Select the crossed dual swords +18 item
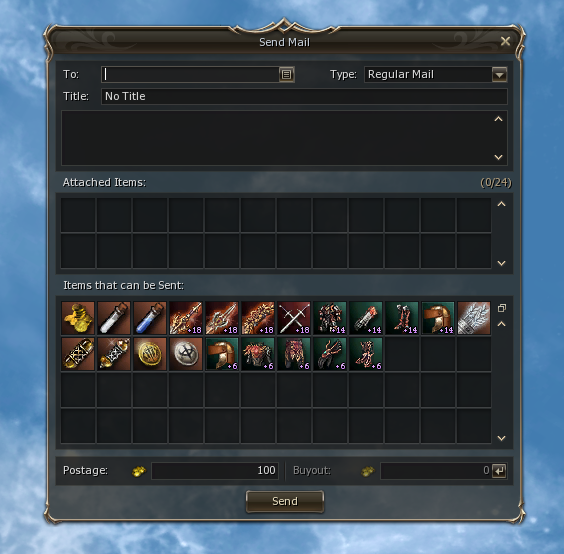 [294, 318]
